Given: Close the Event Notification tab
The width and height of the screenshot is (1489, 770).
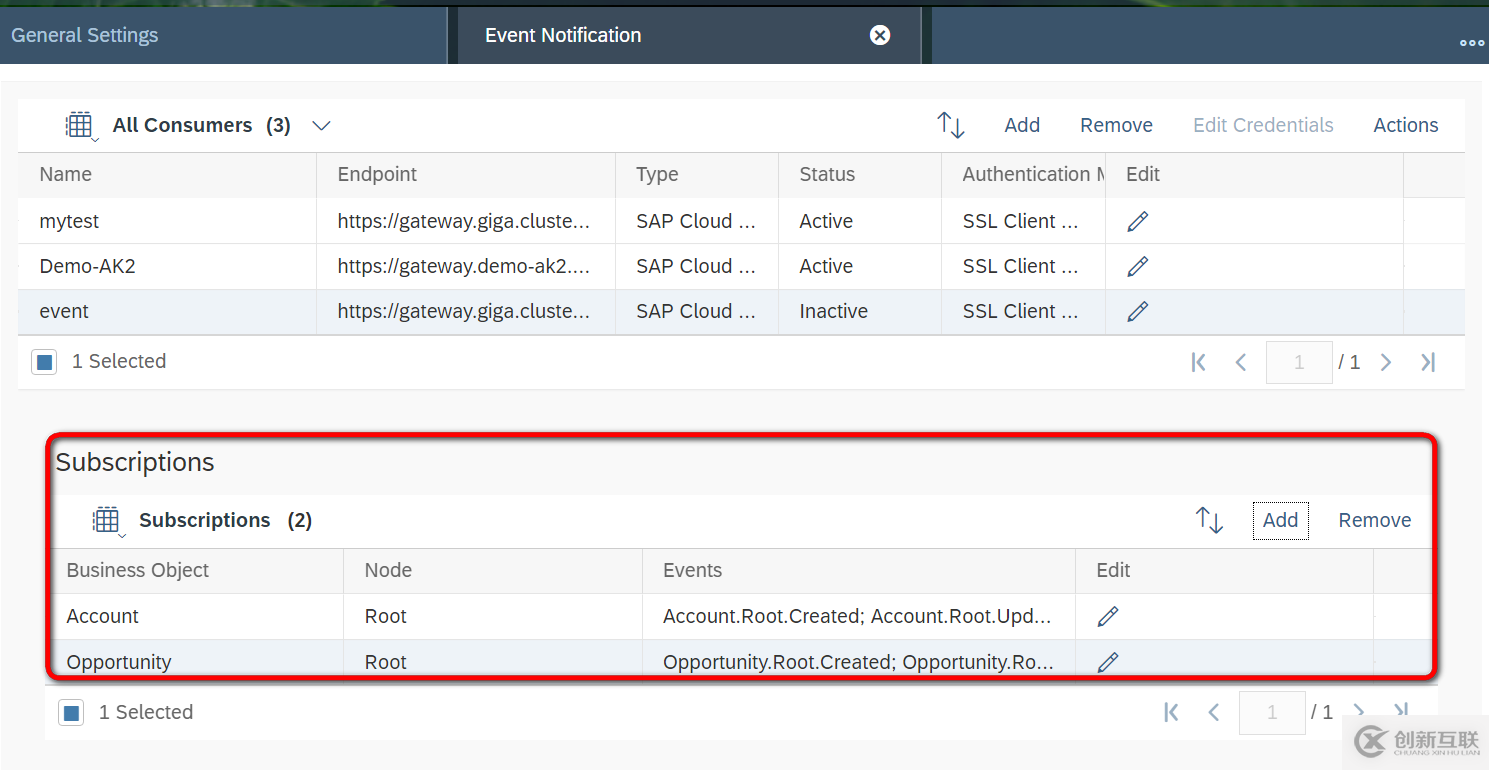Looking at the screenshot, I should 879,35.
